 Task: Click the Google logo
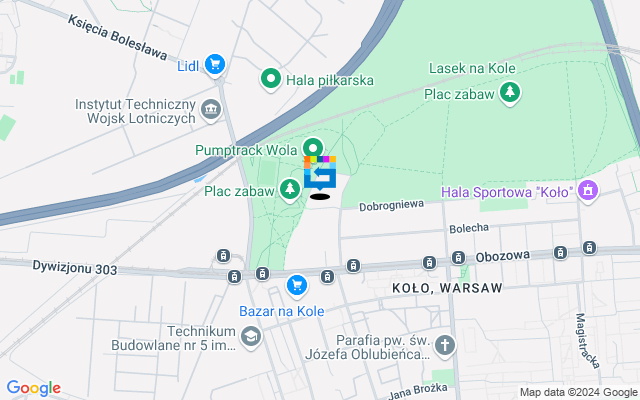[33, 388]
